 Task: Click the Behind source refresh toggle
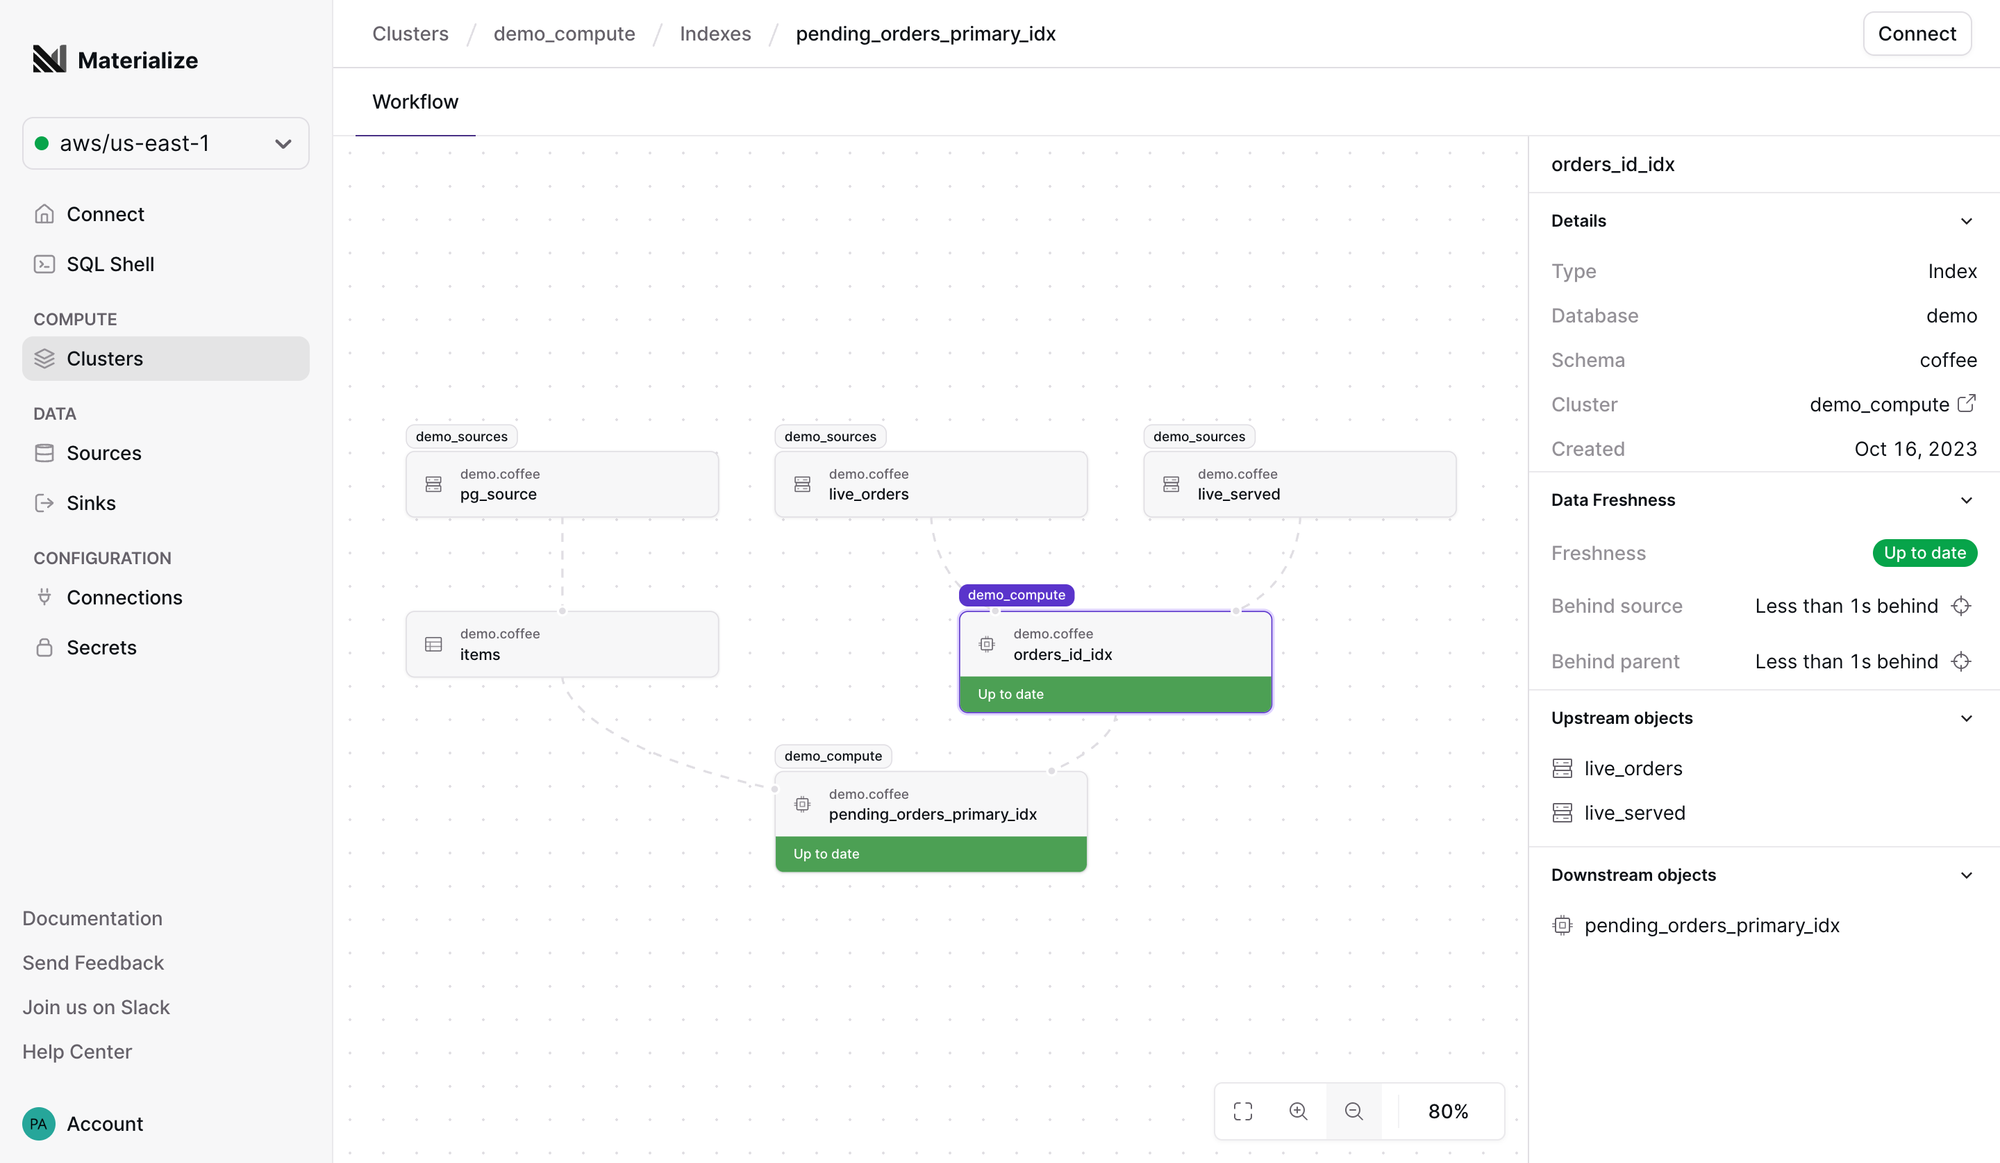(1964, 606)
